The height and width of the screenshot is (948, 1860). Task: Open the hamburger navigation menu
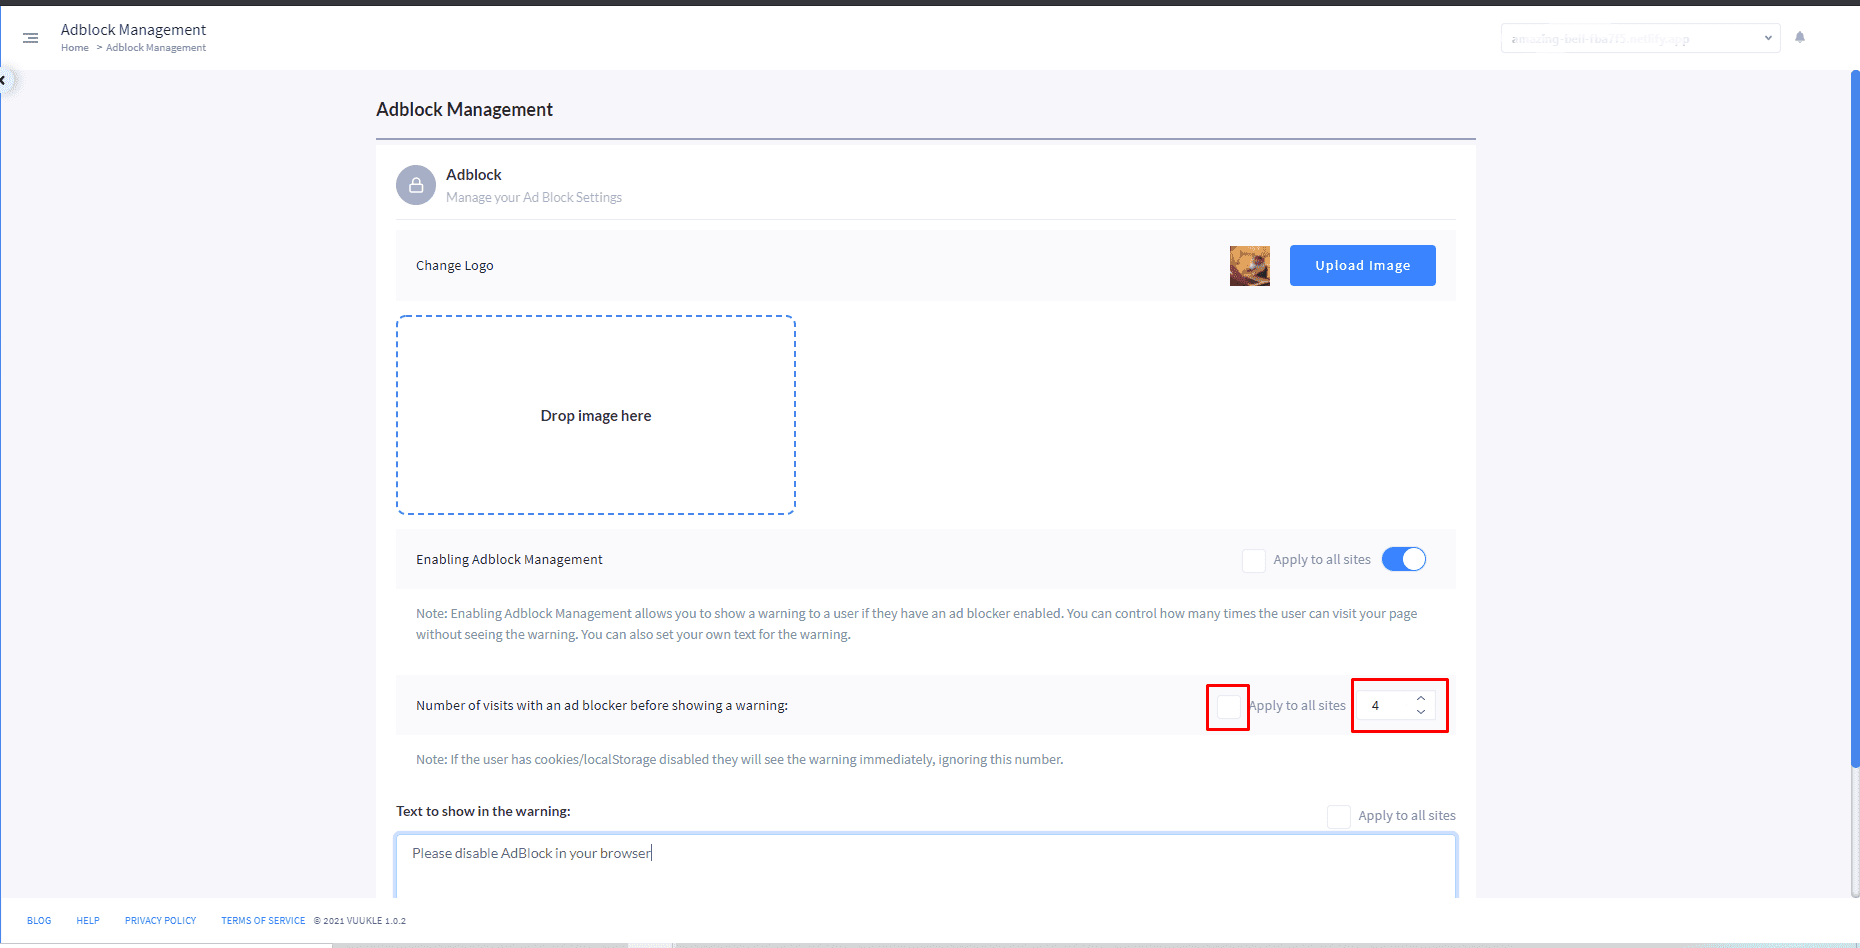31,38
